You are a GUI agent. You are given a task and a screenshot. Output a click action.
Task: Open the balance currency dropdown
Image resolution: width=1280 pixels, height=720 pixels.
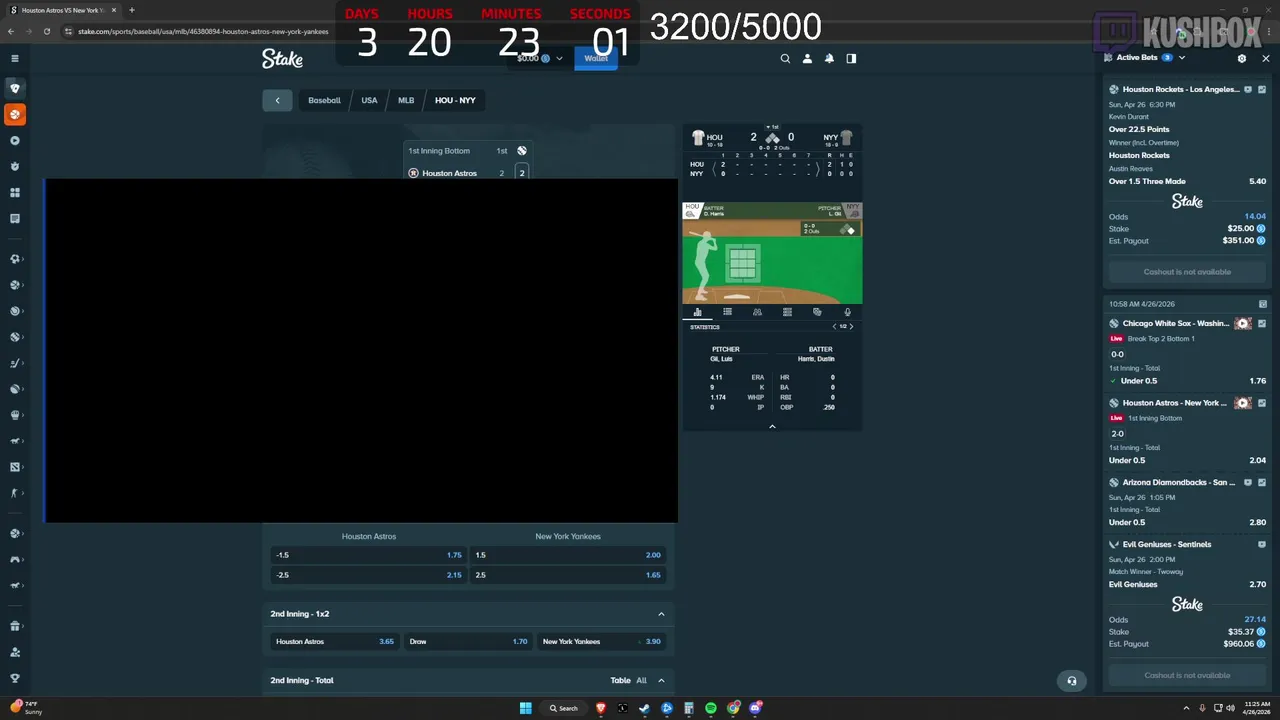559,58
